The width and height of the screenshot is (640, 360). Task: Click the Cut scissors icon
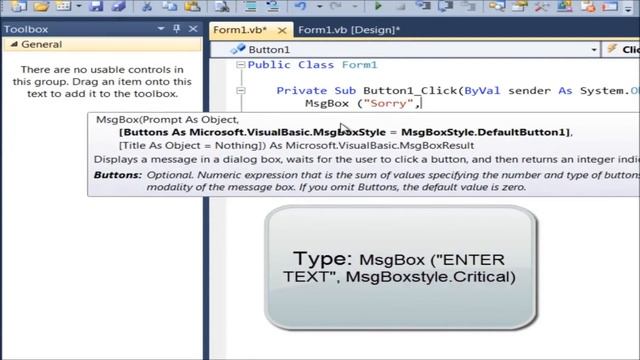tap(147, 6)
